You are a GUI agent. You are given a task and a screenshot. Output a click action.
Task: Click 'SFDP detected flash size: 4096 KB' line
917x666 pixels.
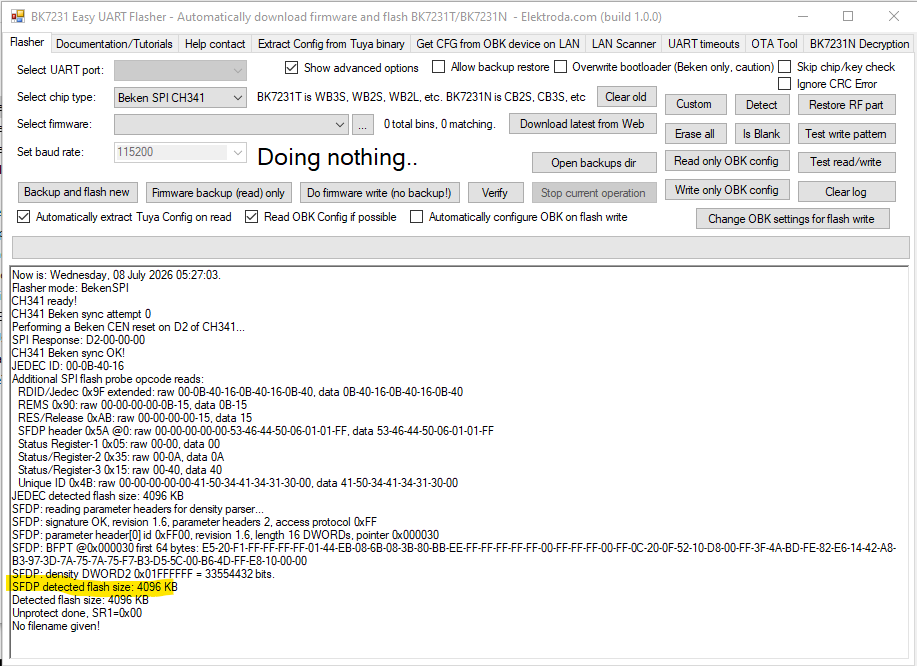click(x=95, y=586)
